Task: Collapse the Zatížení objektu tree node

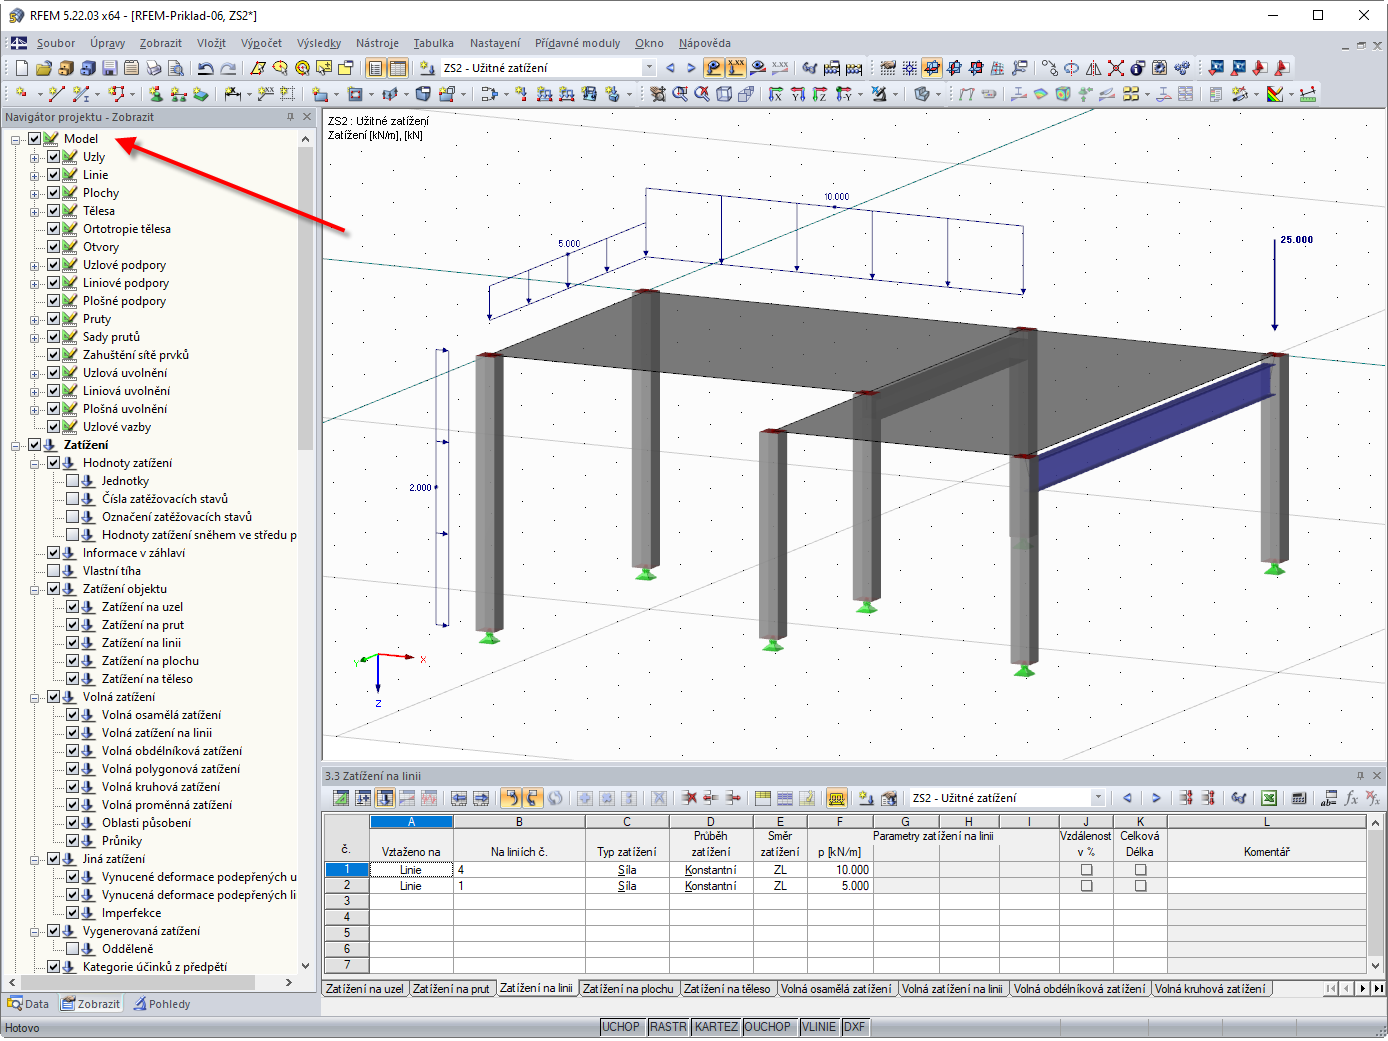Action: [35, 589]
